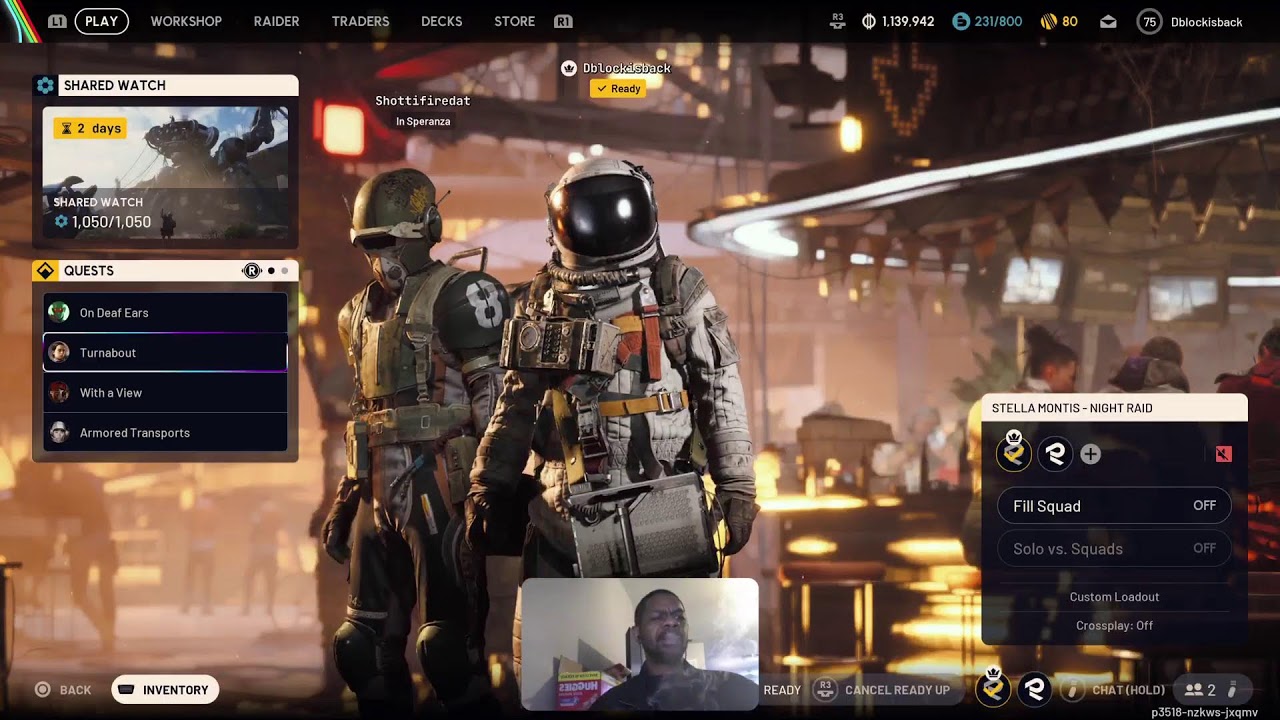The width and height of the screenshot is (1280, 720).
Task: Click the On Deaf Ears quest giver portrait
Action: pos(59,313)
